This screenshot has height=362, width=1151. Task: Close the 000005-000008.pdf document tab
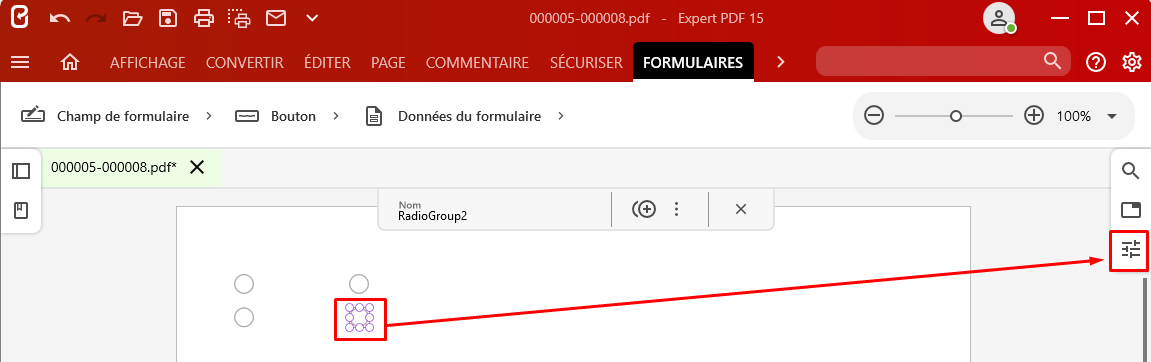pyautogui.click(x=197, y=167)
